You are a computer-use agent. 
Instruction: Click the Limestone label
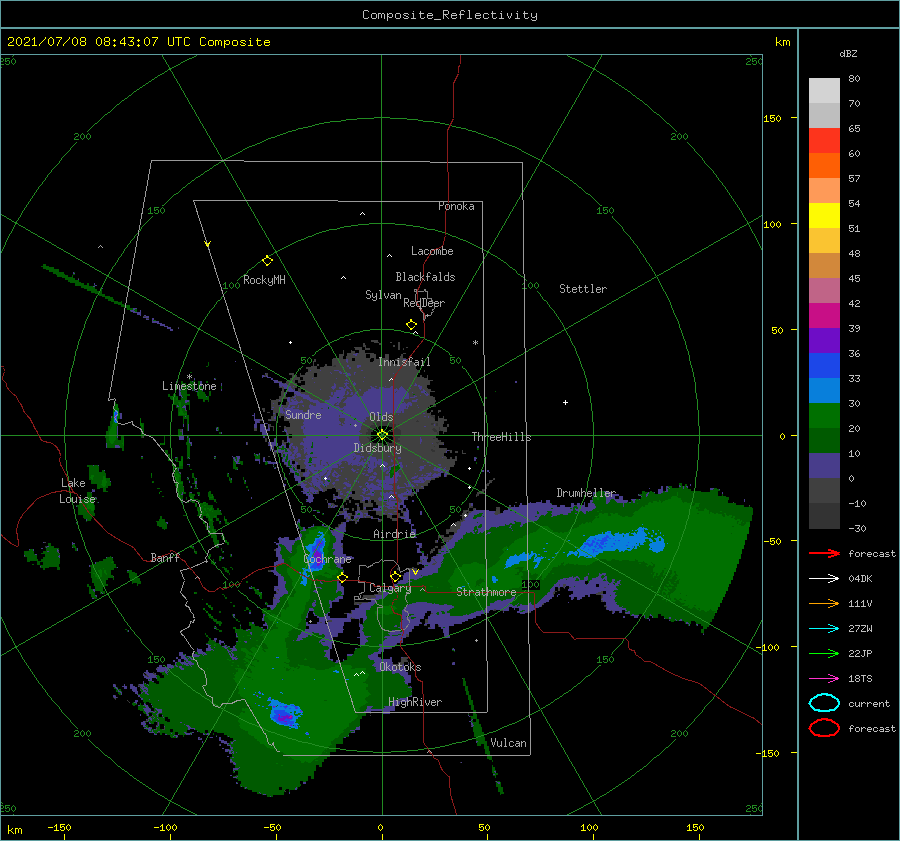pyautogui.click(x=189, y=386)
